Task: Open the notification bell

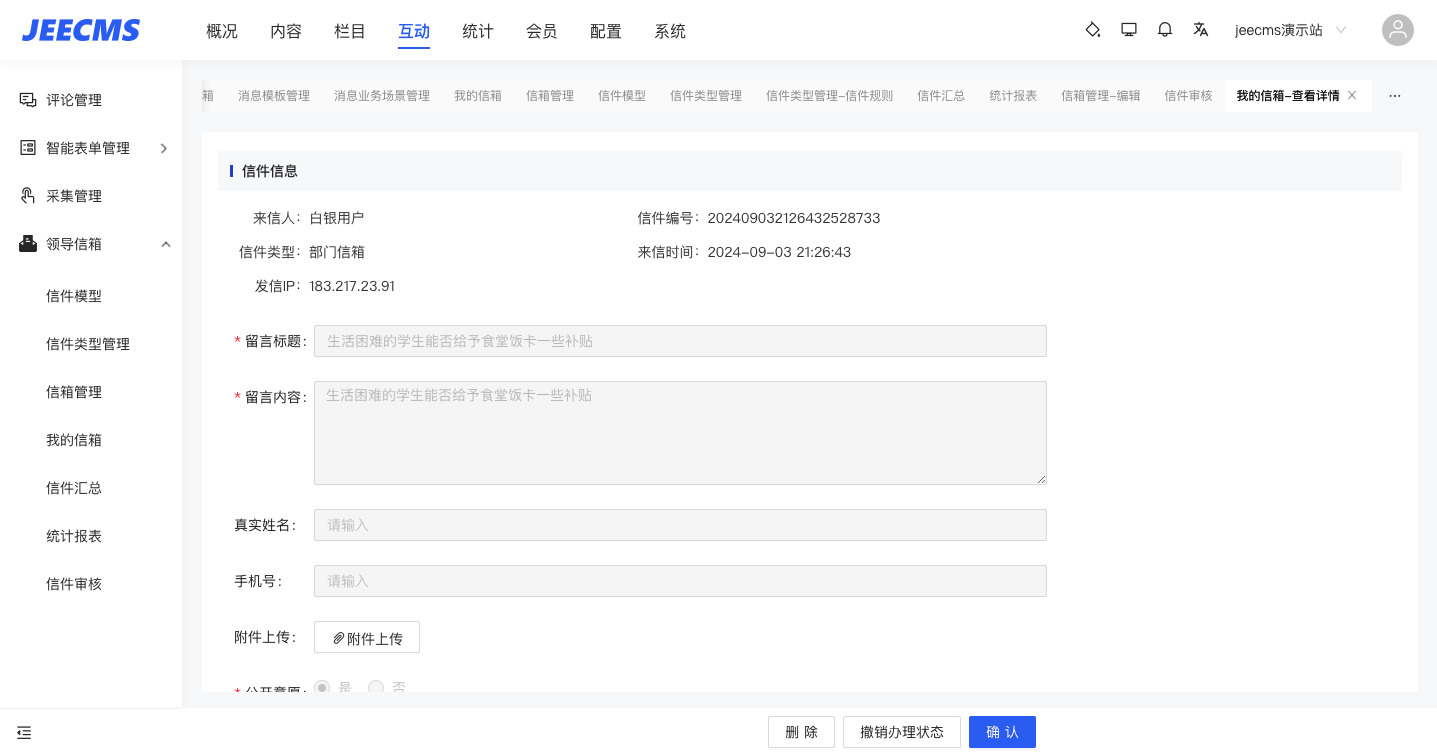Action: pos(1165,30)
